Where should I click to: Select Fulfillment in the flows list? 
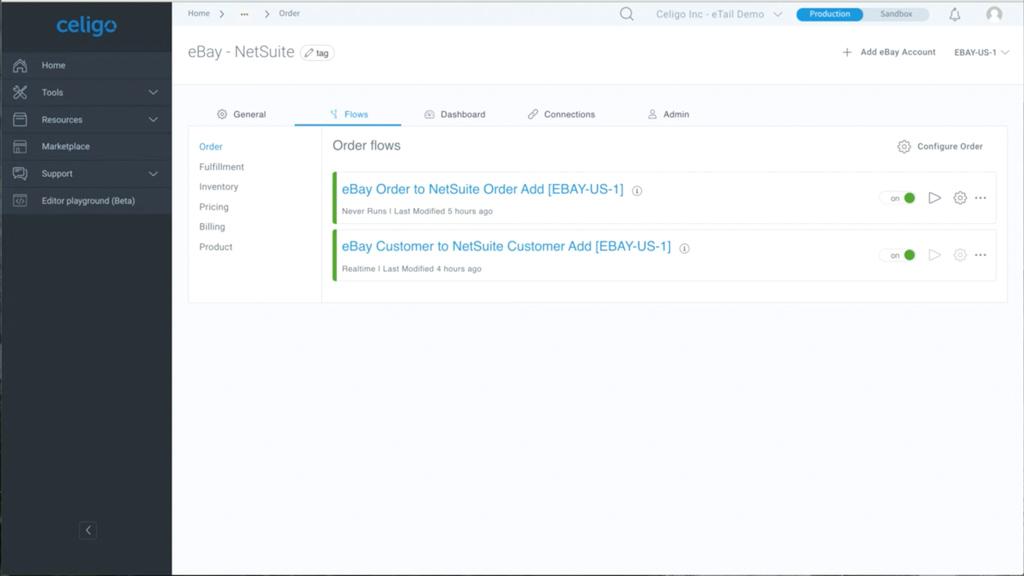click(x=221, y=167)
